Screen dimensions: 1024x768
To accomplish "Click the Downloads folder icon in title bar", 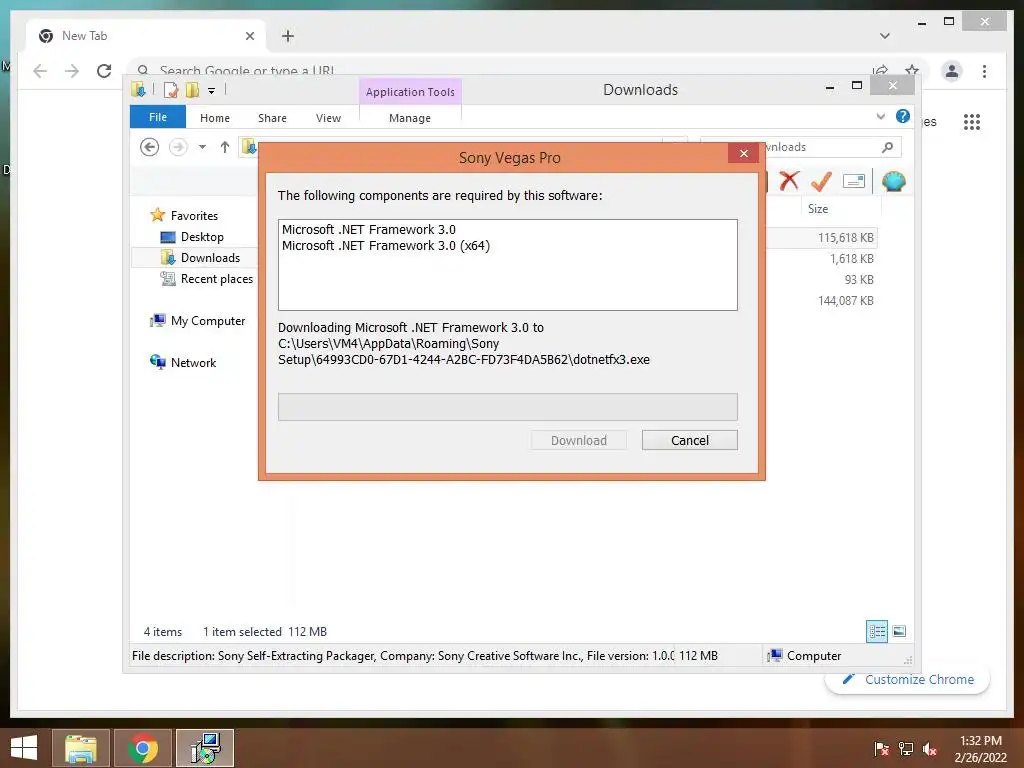I will [138, 89].
